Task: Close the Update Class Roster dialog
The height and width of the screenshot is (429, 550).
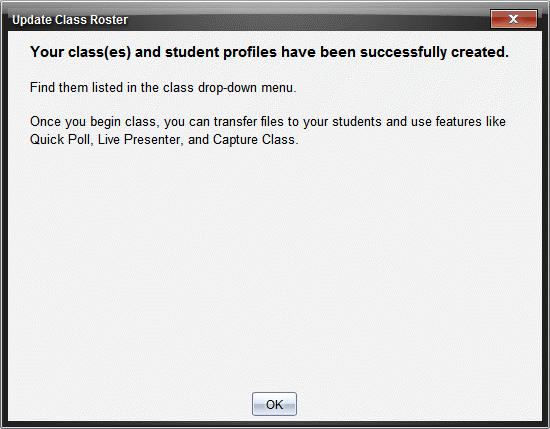Action: [x=514, y=19]
